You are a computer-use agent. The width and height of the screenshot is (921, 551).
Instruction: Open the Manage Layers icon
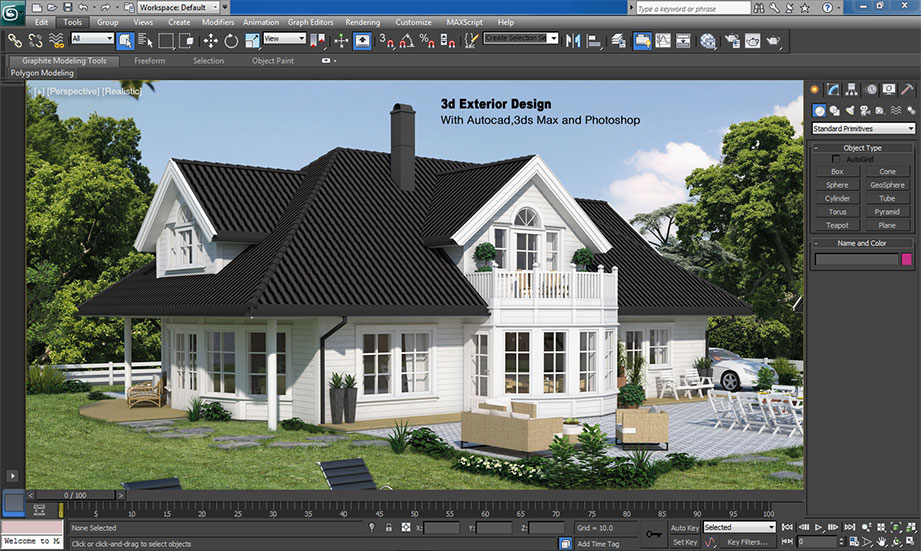pyautogui.click(x=618, y=41)
